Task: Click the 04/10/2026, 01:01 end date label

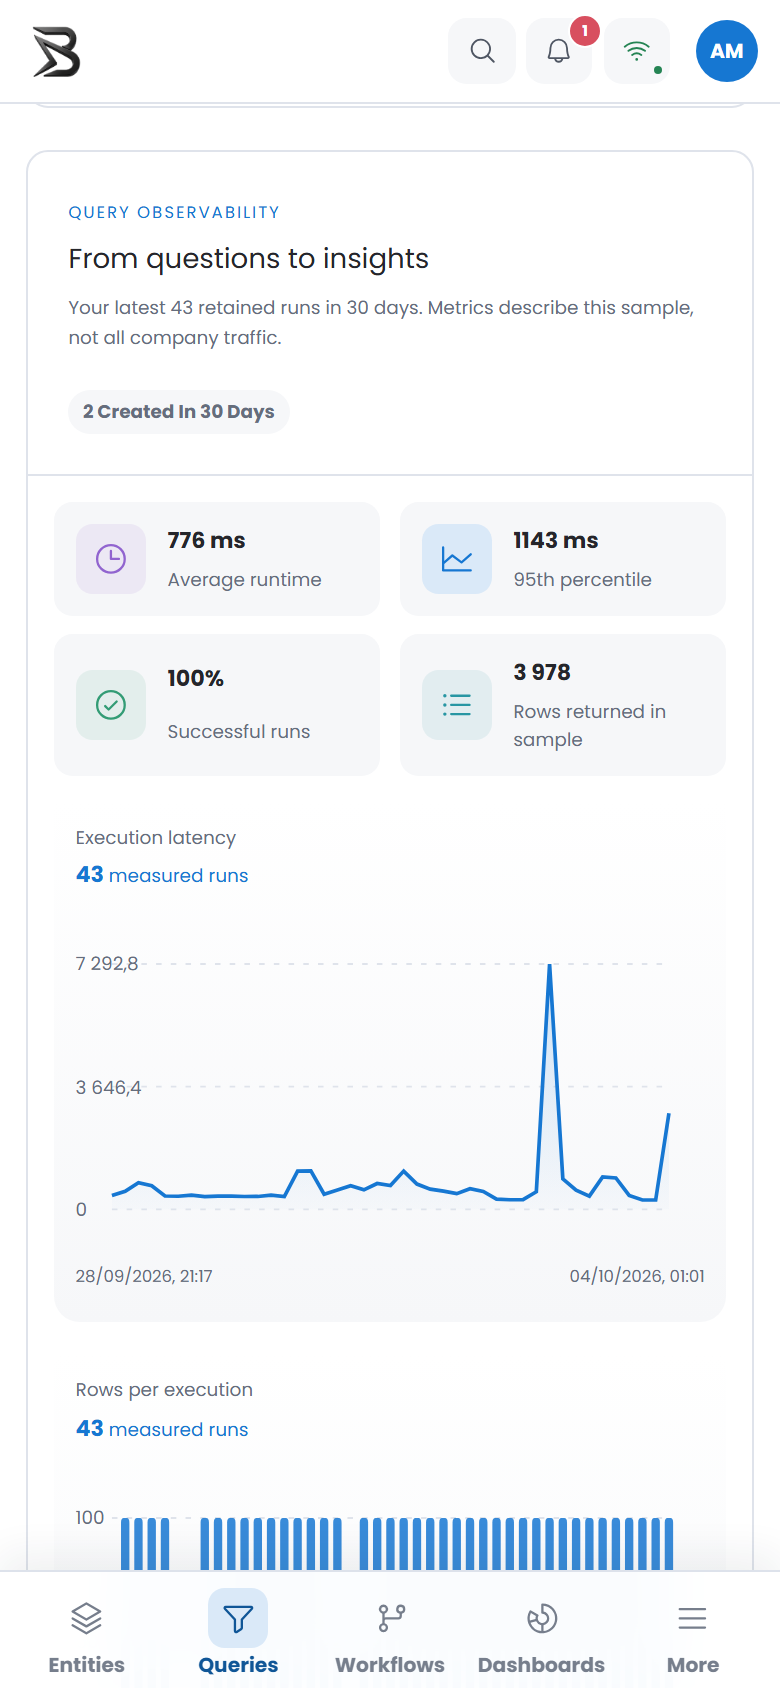Action: coord(637,1276)
